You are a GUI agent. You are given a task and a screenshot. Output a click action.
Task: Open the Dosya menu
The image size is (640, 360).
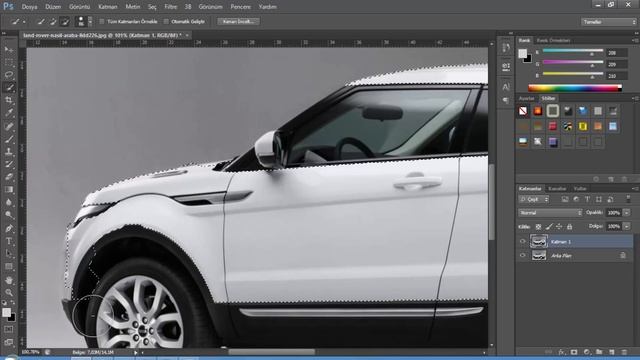click(x=29, y=7)
